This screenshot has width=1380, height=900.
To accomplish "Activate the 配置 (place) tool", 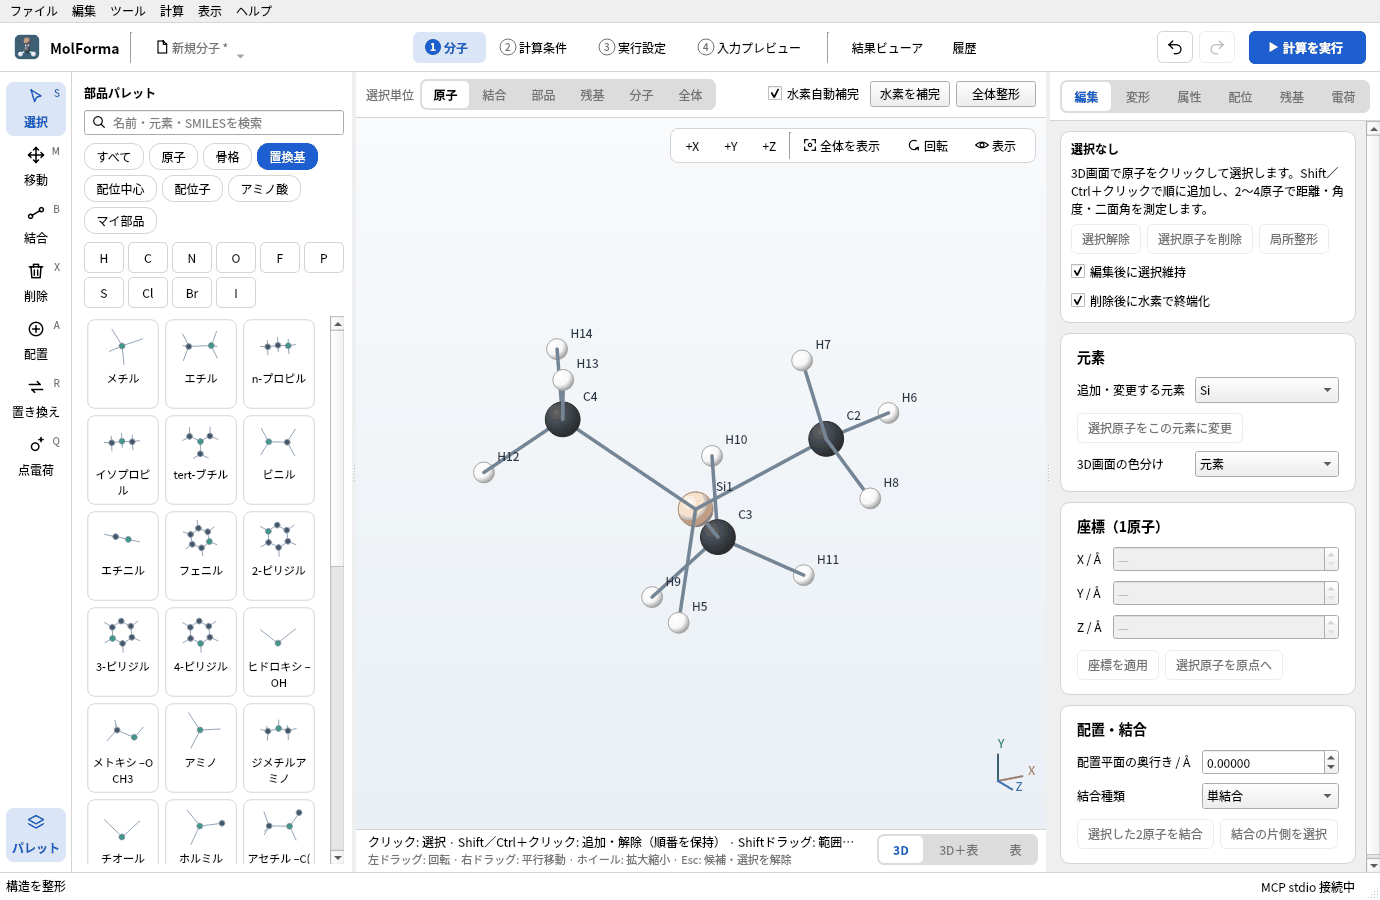I will click(36, 340).
